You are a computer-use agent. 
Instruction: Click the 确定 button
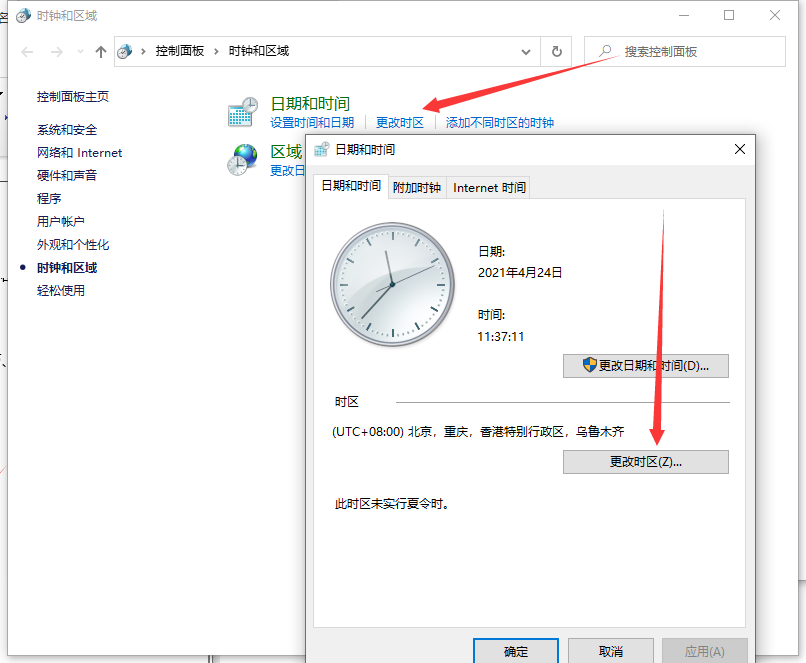(x=516, y=651)
